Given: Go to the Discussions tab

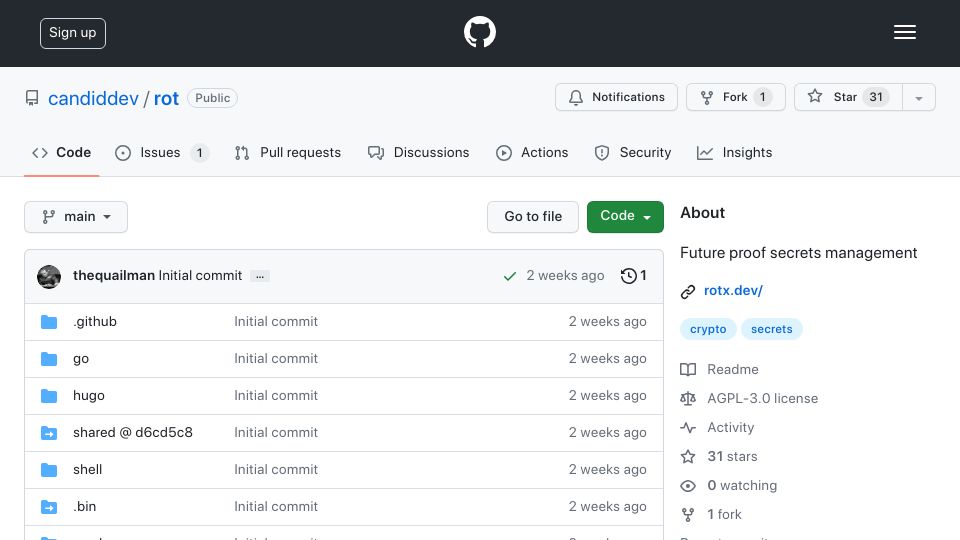Looking at the screenshot, I should point(418,152).
